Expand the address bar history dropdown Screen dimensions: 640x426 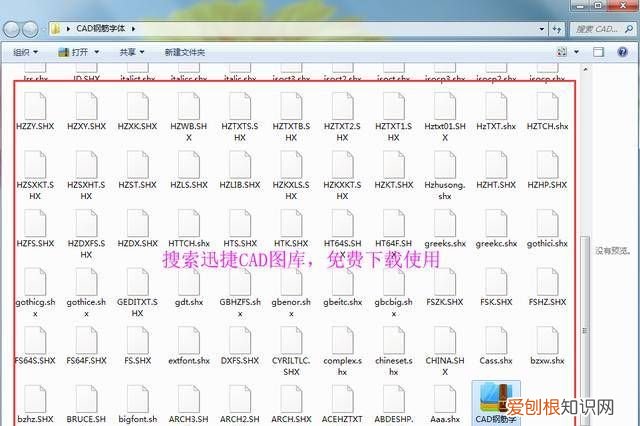point(542,29)
